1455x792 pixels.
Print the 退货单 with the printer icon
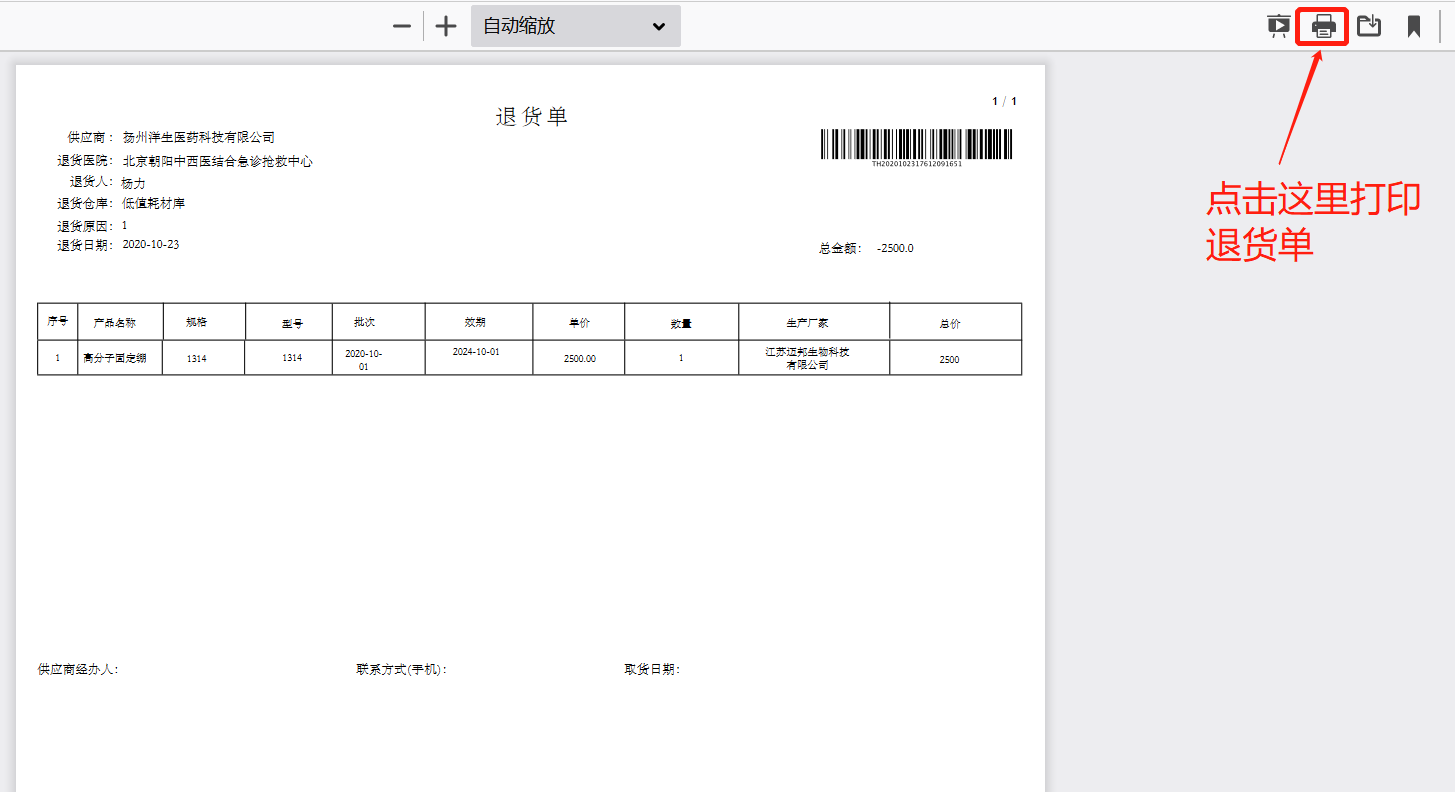coord(1324,26)
